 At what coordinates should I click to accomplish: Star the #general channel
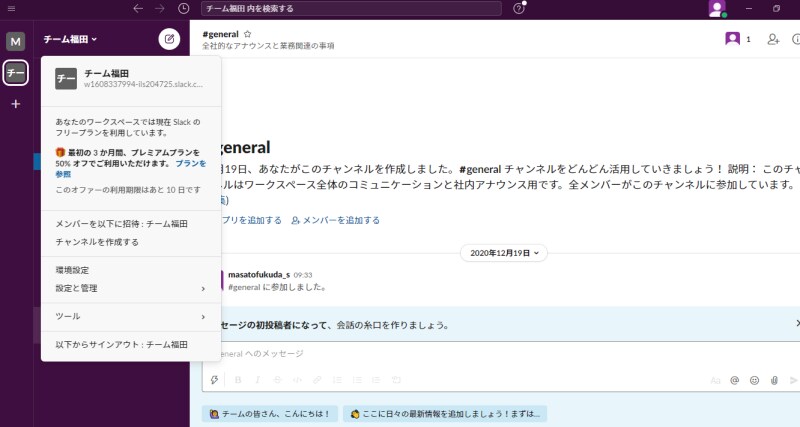tap(247, 34)
